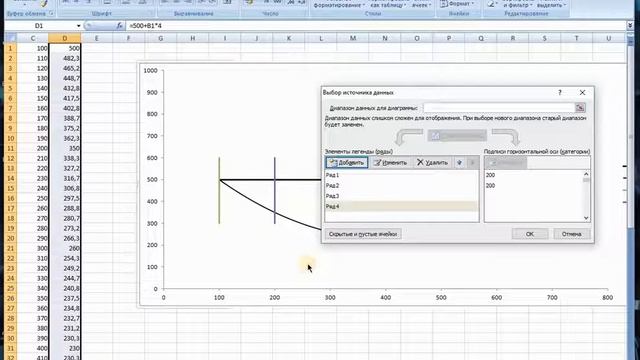Viewport: 640px width, 360px height.
Task: Open the Name Box dropdown arrow
Action: click(x=78, y=26)
